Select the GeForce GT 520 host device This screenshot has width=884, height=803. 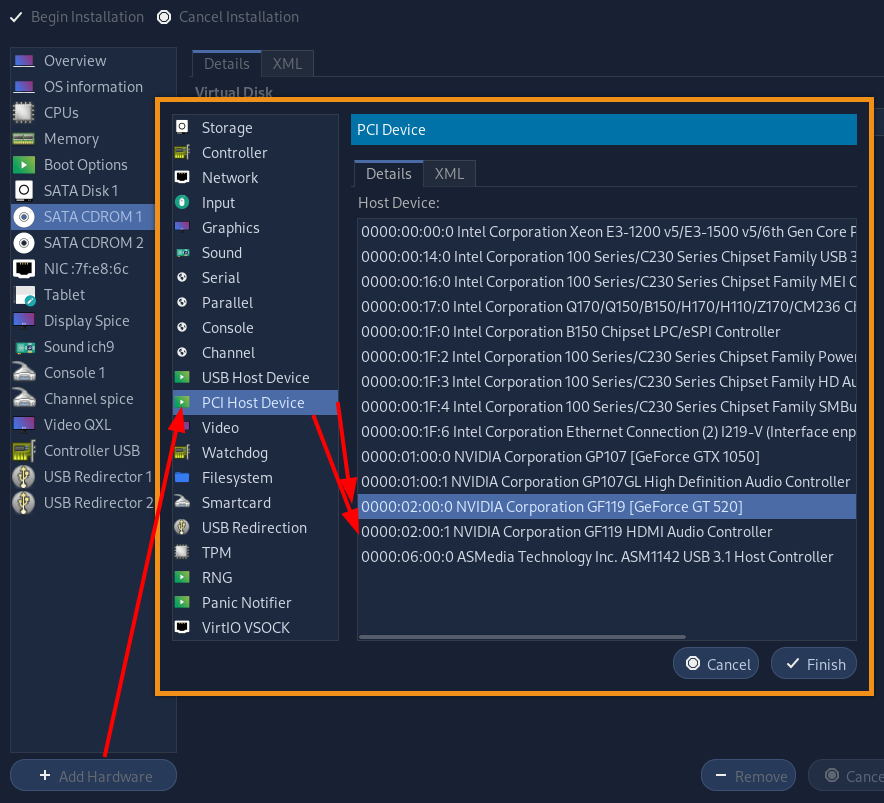coord(607,506)
